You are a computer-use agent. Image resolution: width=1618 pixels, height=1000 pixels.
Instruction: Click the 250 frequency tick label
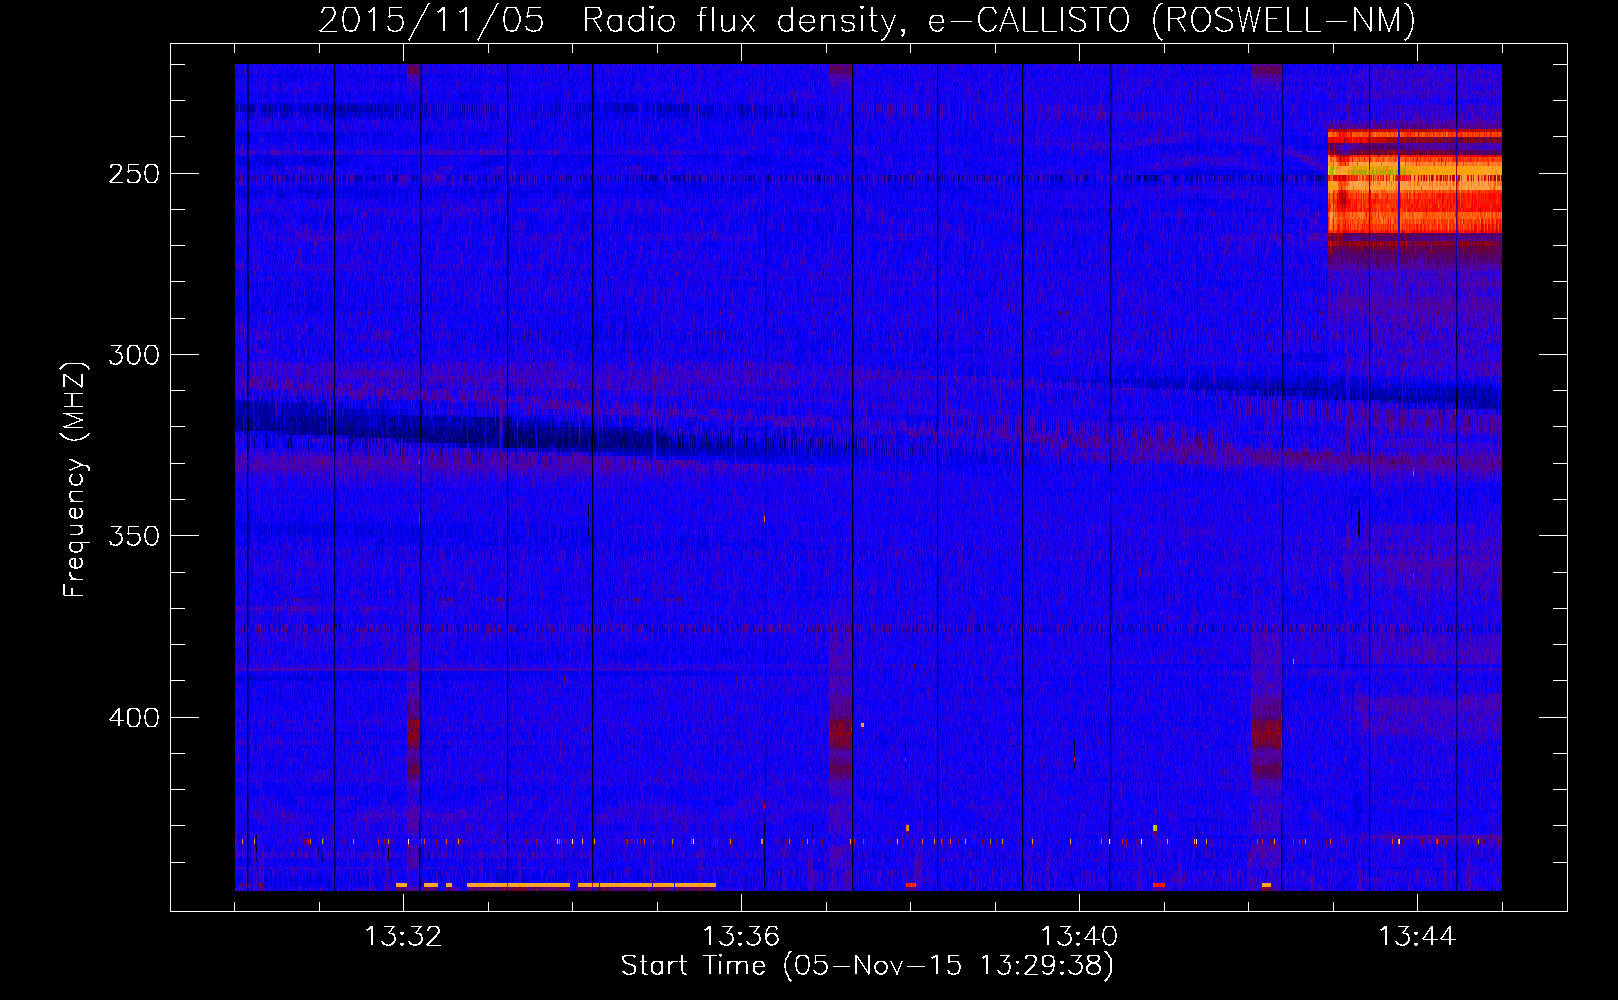pyautogui.click(x=134, y=174)
